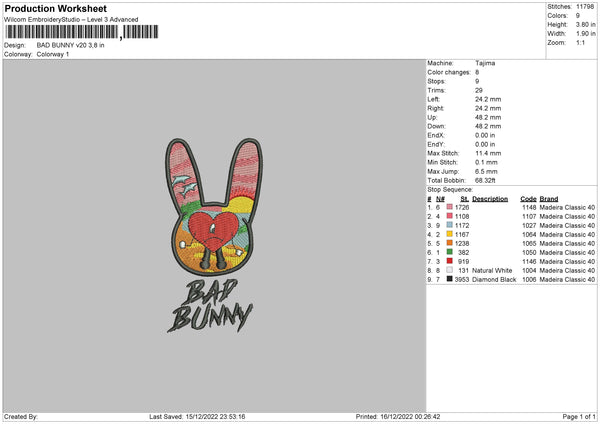Click the 'Code' column header
Screen dimensions: 600x424
tap(528, 199)
